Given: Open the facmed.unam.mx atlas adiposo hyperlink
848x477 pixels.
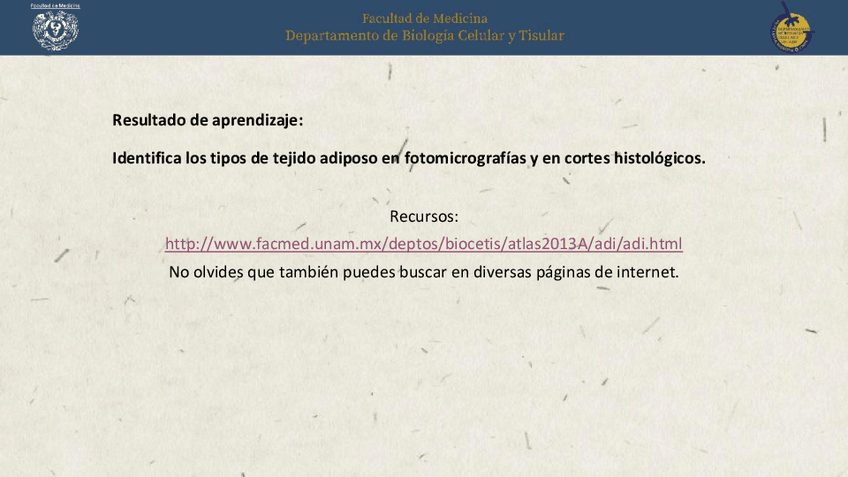Looking at the screenshot, I should pos(423,244).
